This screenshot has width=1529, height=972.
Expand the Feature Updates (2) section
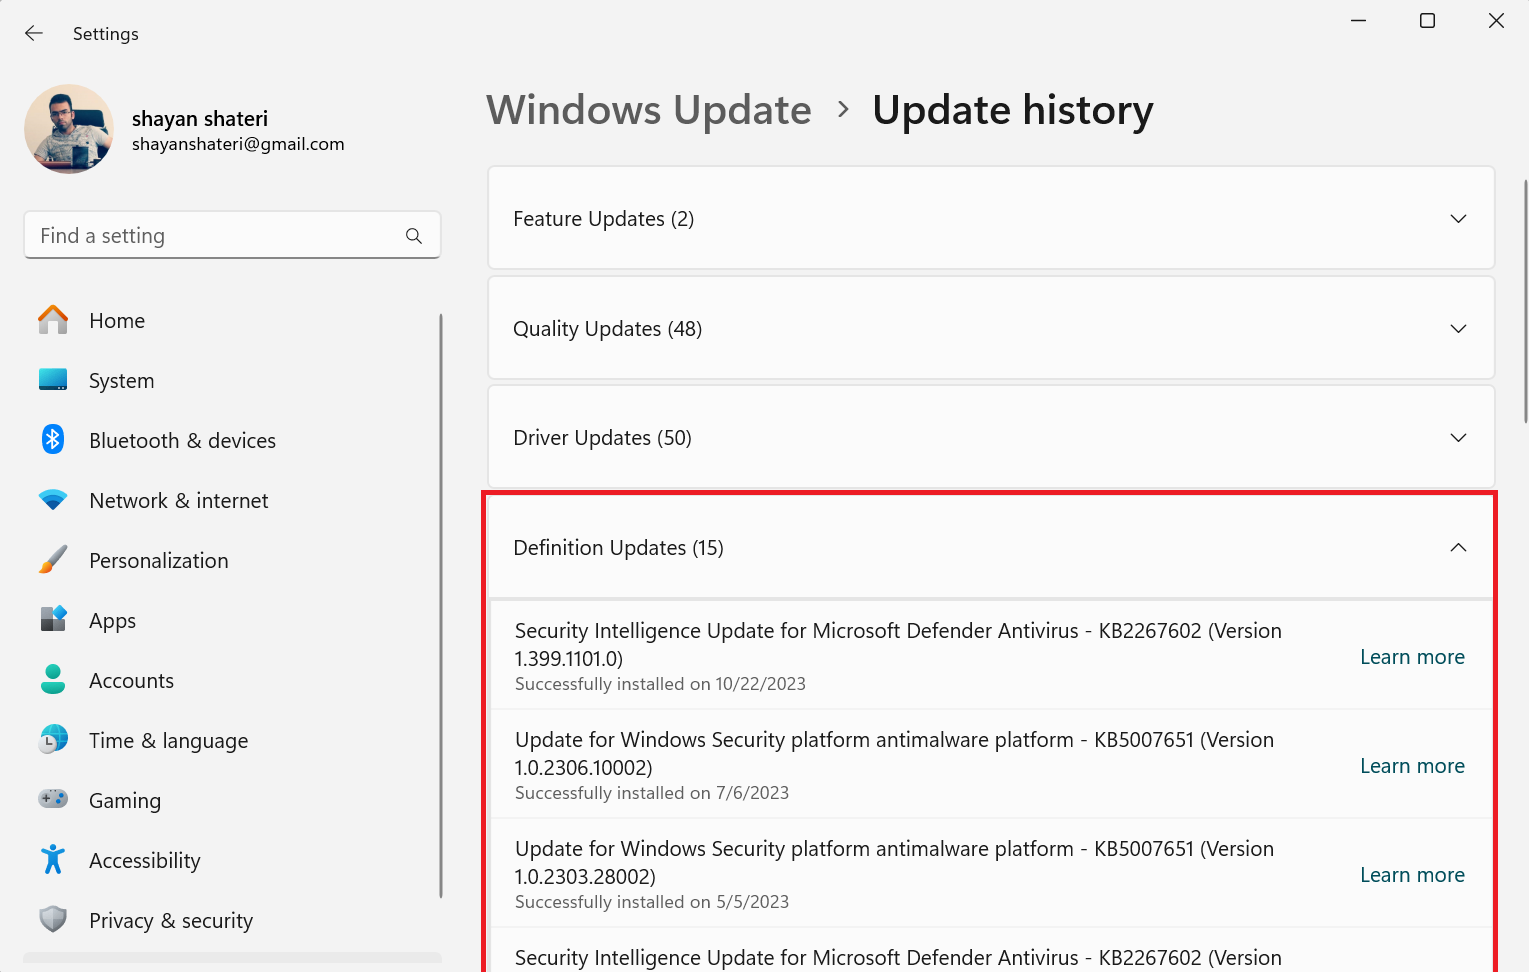pos(991,218)
